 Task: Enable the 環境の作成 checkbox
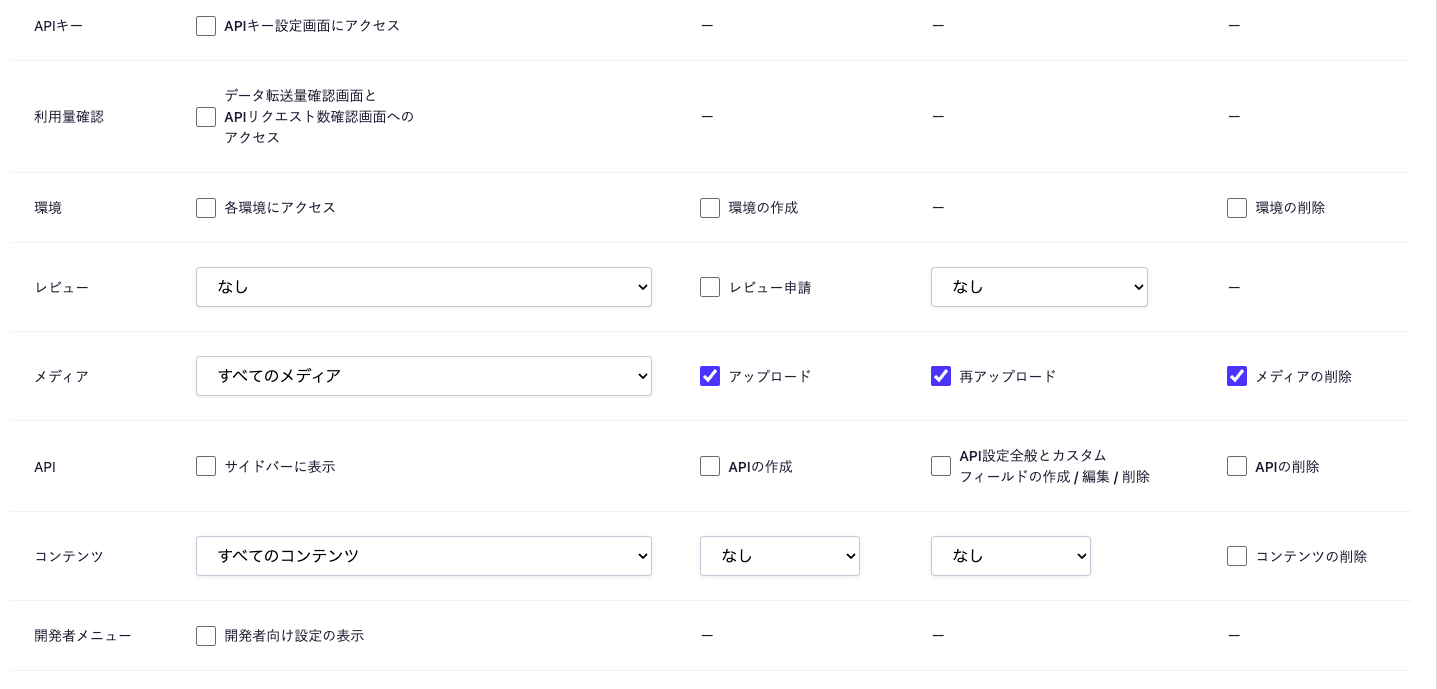tap(710, 208)
